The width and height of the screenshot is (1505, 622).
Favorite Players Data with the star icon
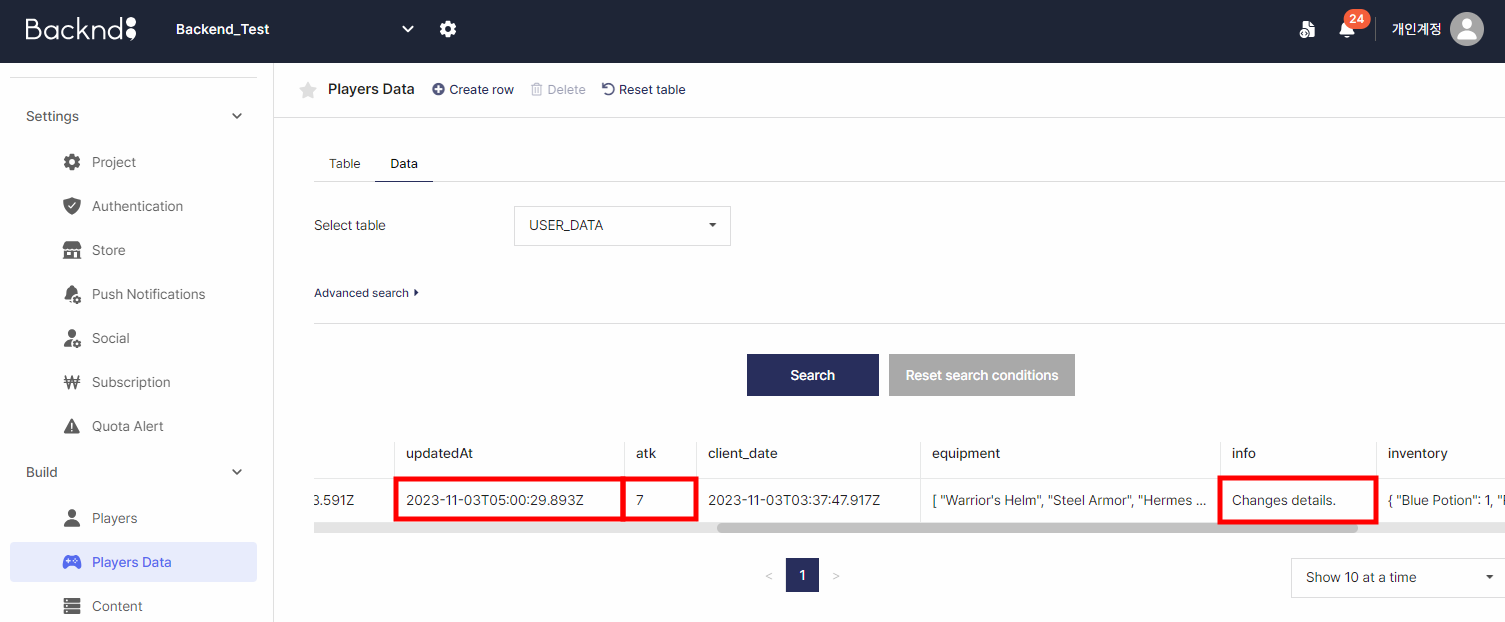pyautogui.click(x=308, y=90)
